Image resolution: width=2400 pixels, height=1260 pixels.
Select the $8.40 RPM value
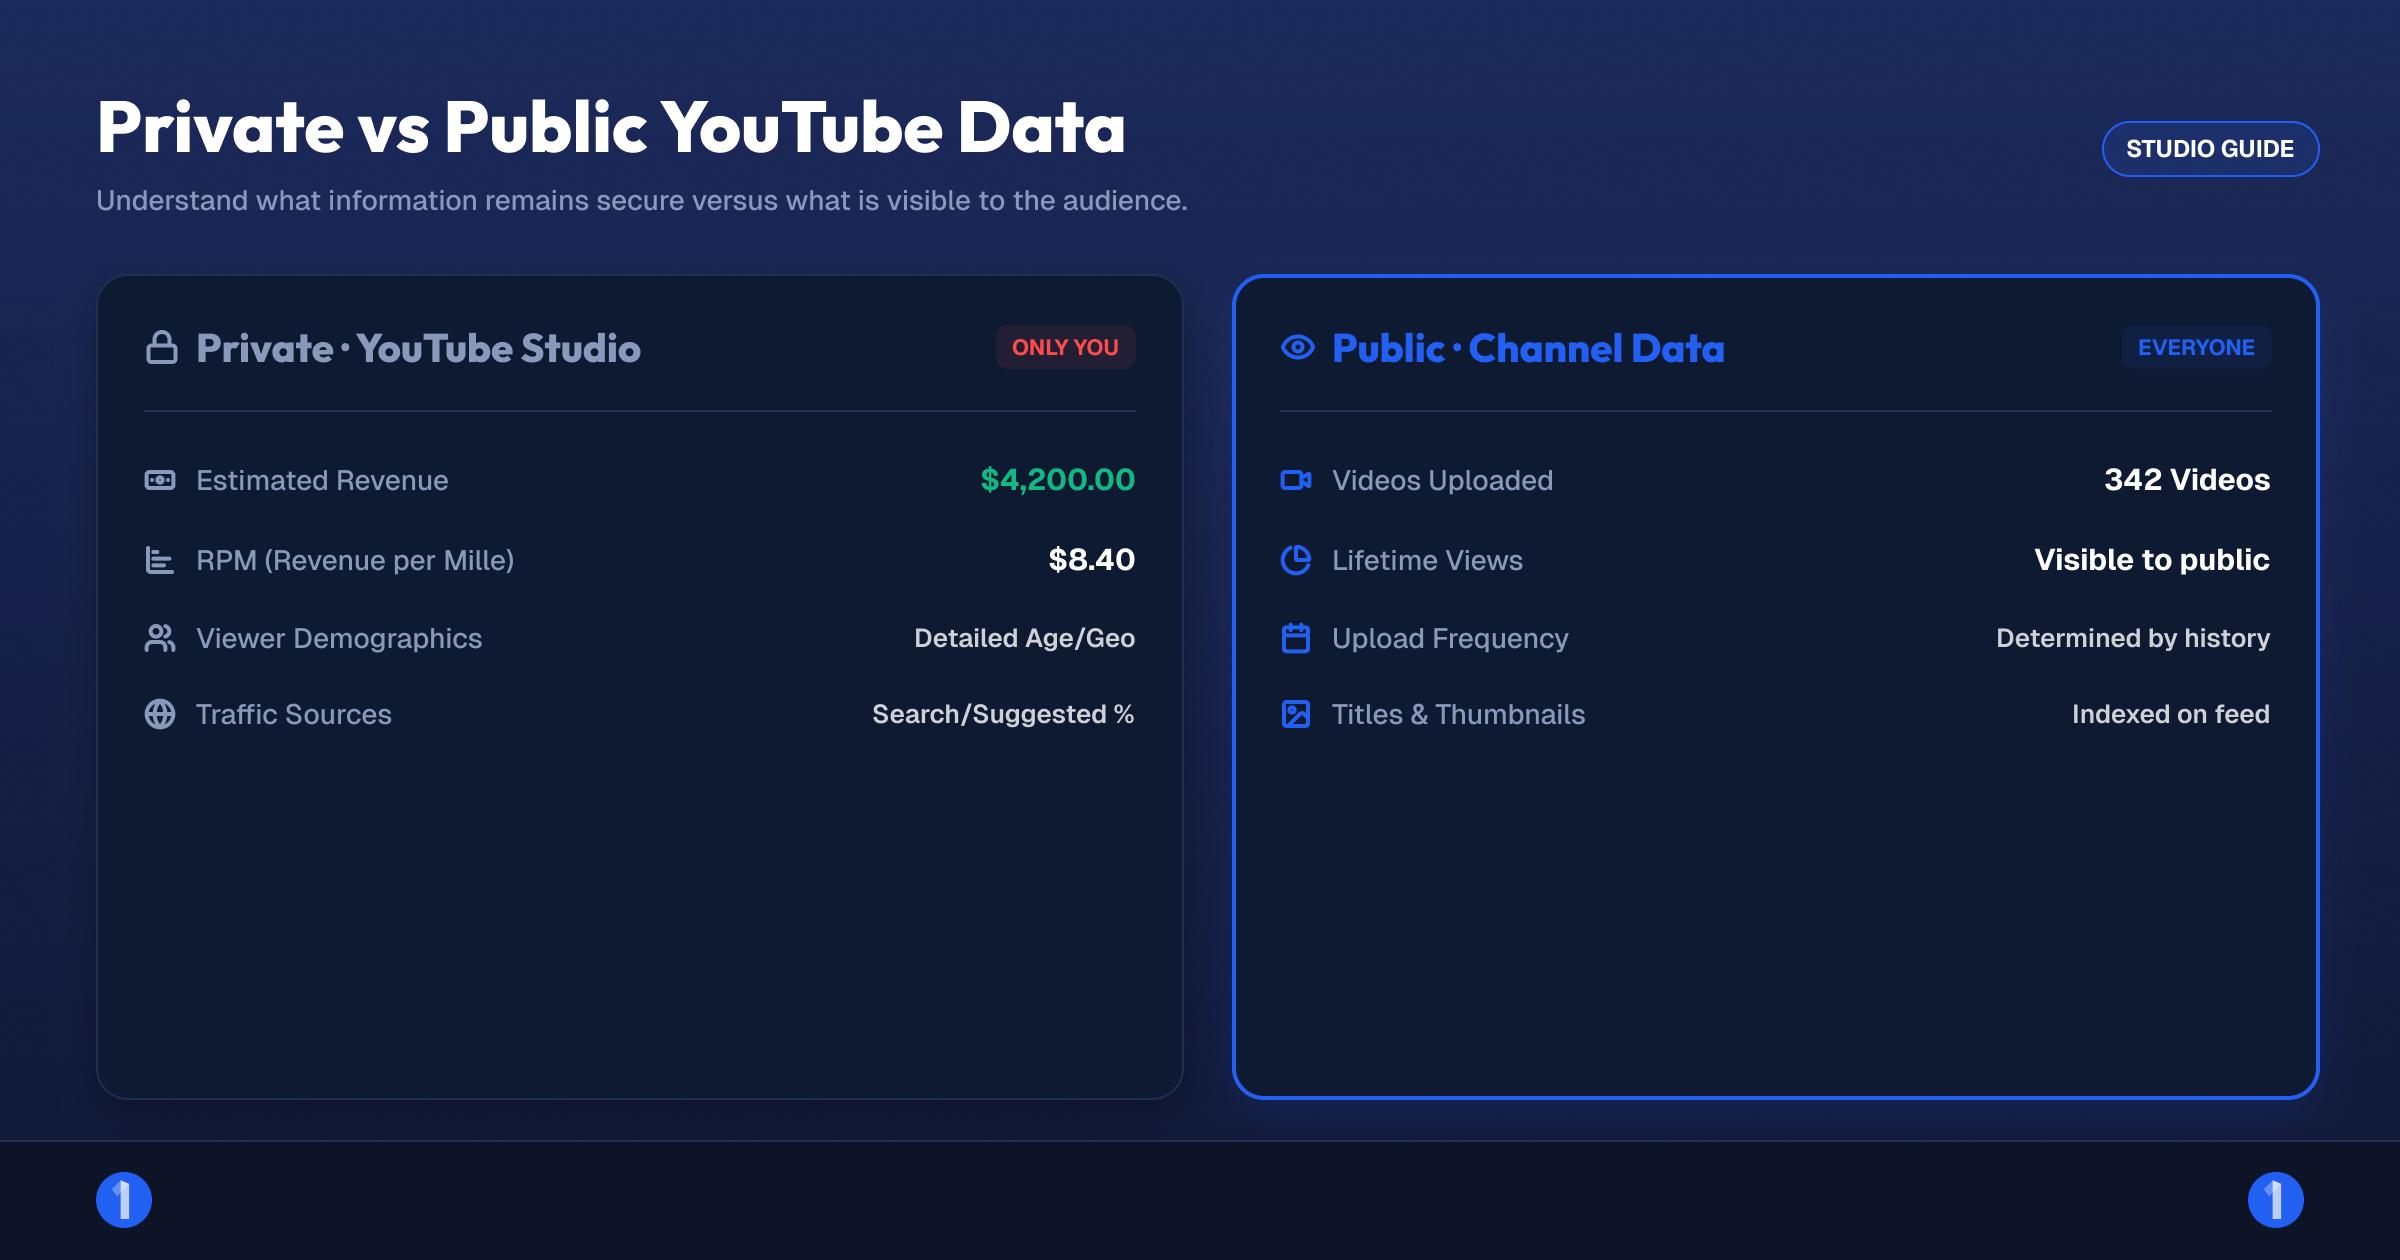click(x=1091, y=560)
